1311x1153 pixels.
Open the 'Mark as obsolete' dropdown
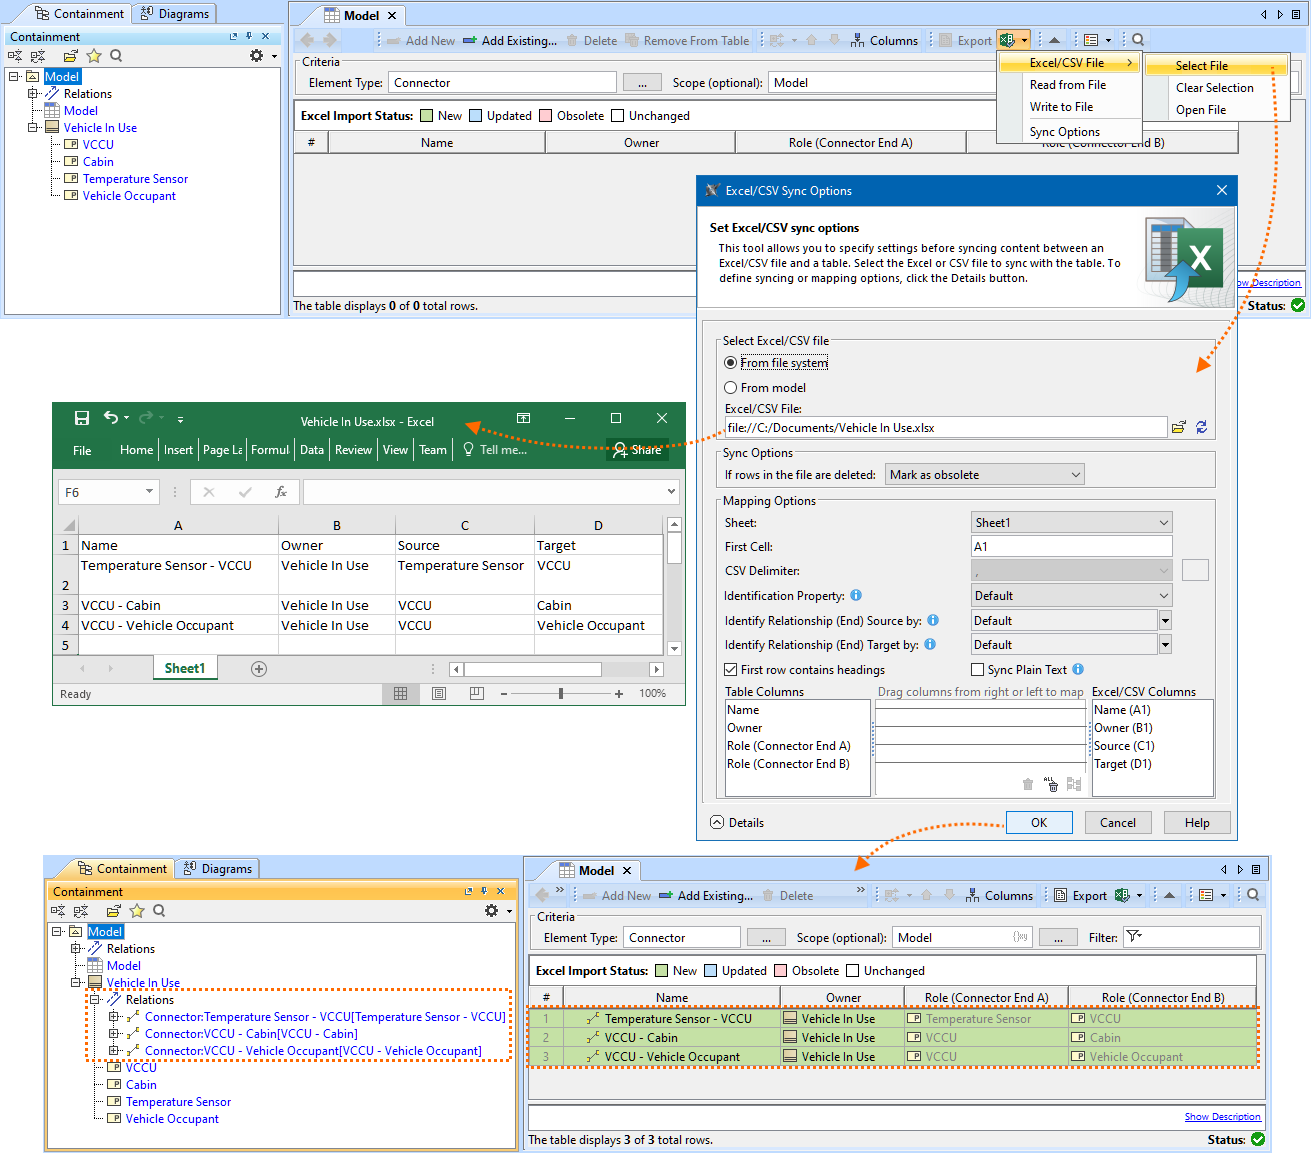click(x=985, y=475)
